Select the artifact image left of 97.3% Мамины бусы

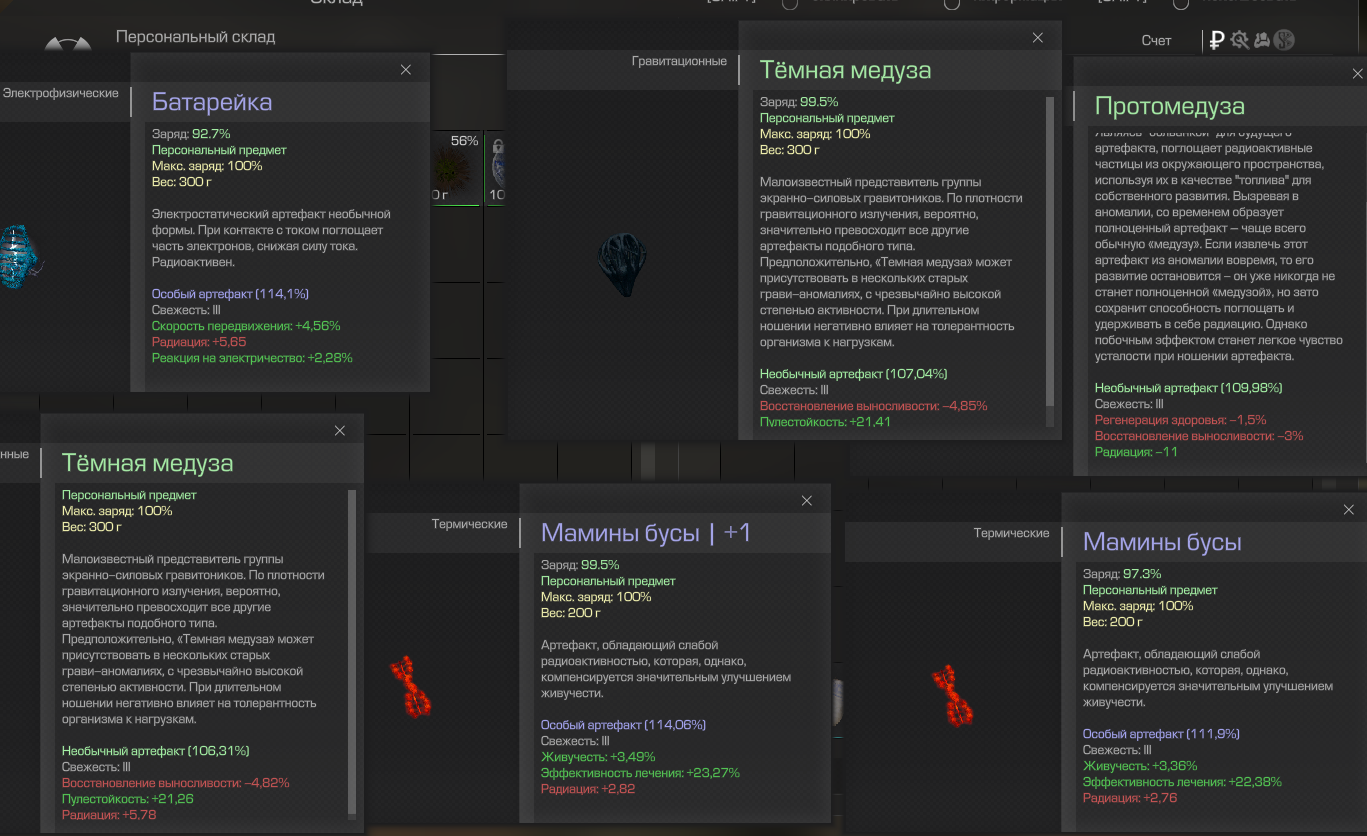tap(952, 694)
